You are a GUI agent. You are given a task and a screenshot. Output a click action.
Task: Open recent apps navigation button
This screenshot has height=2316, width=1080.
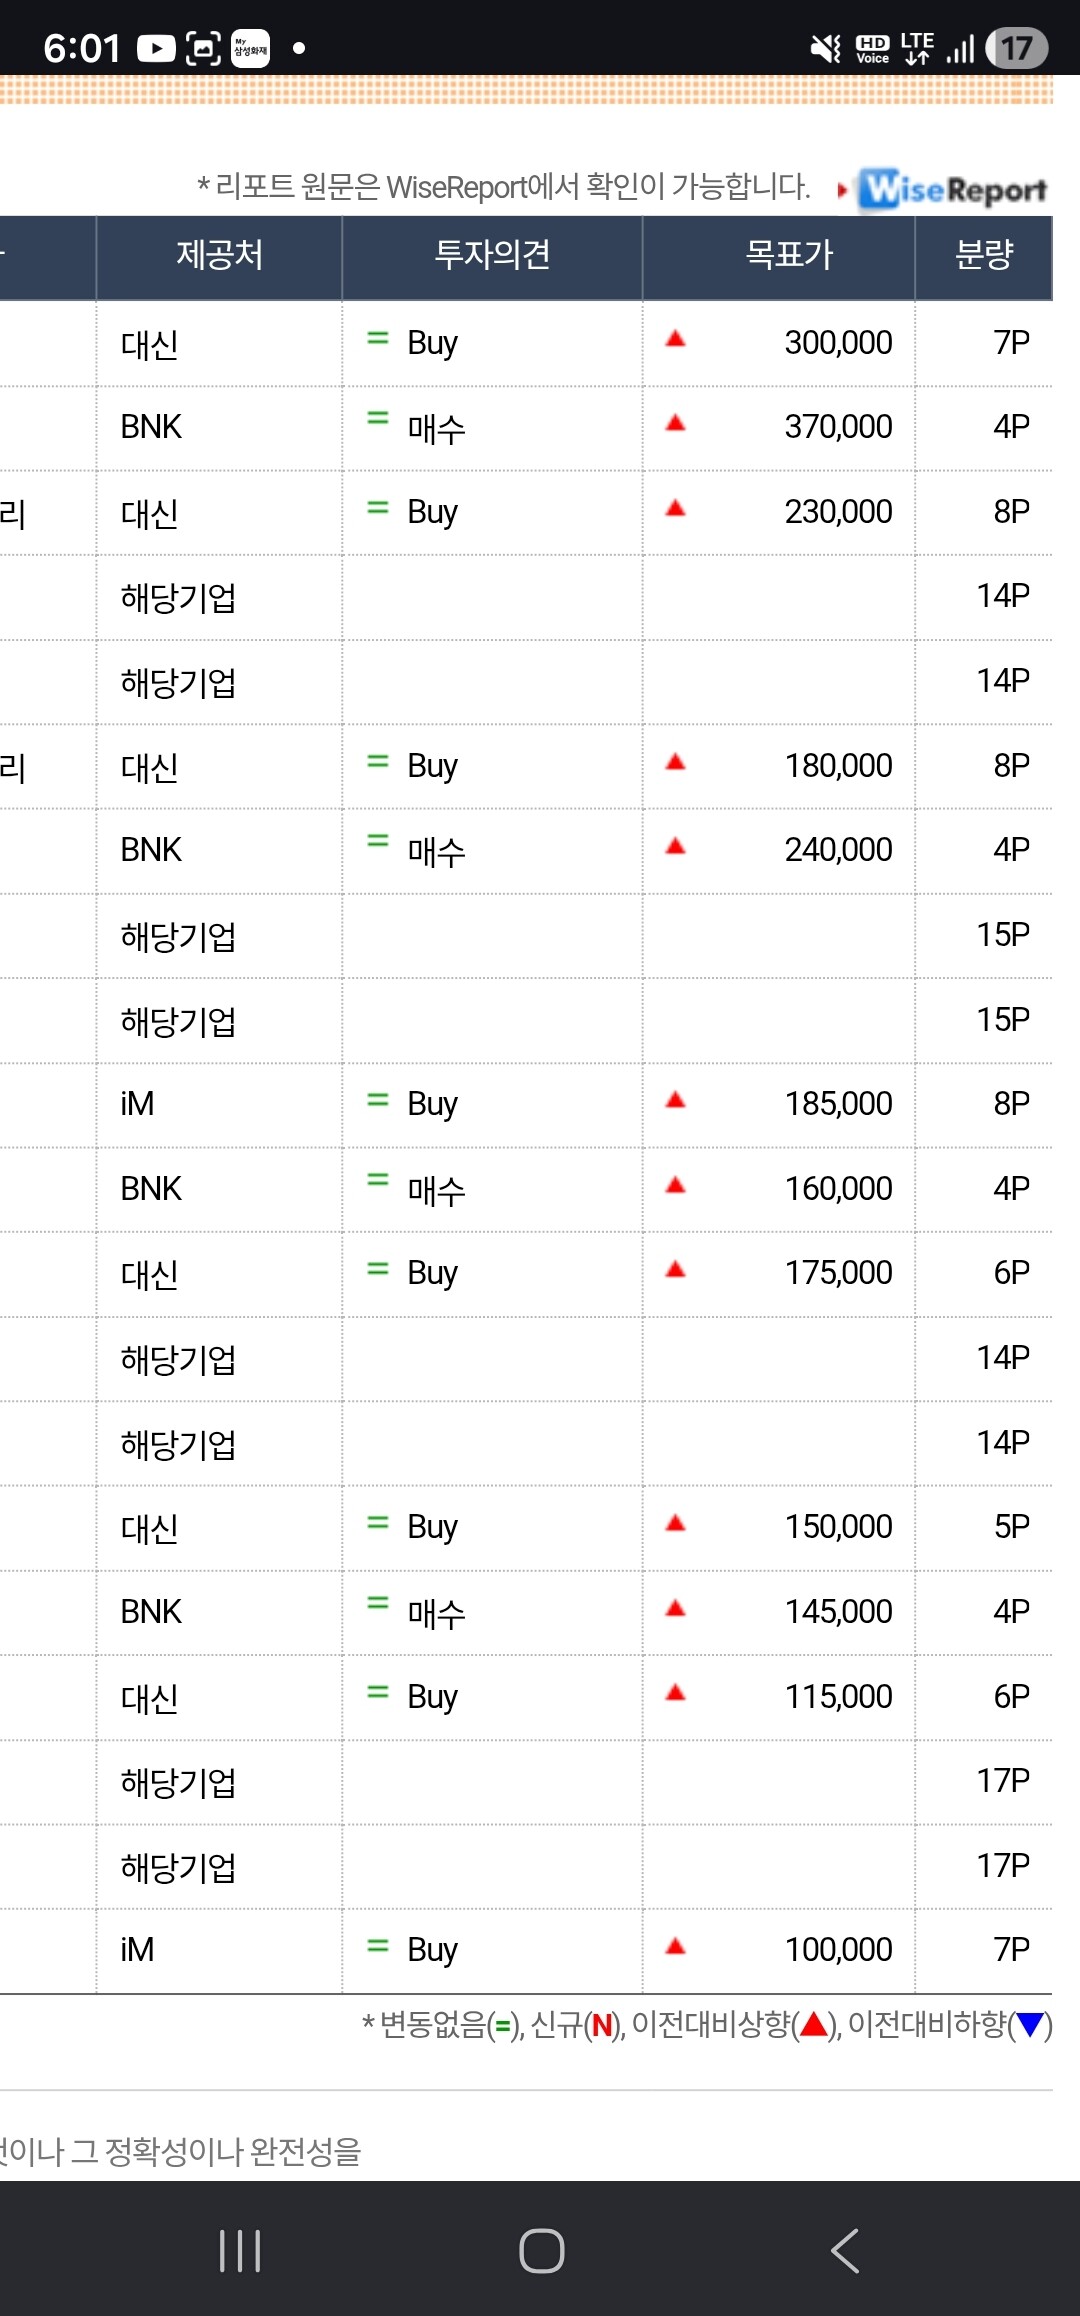point(240,2251)
